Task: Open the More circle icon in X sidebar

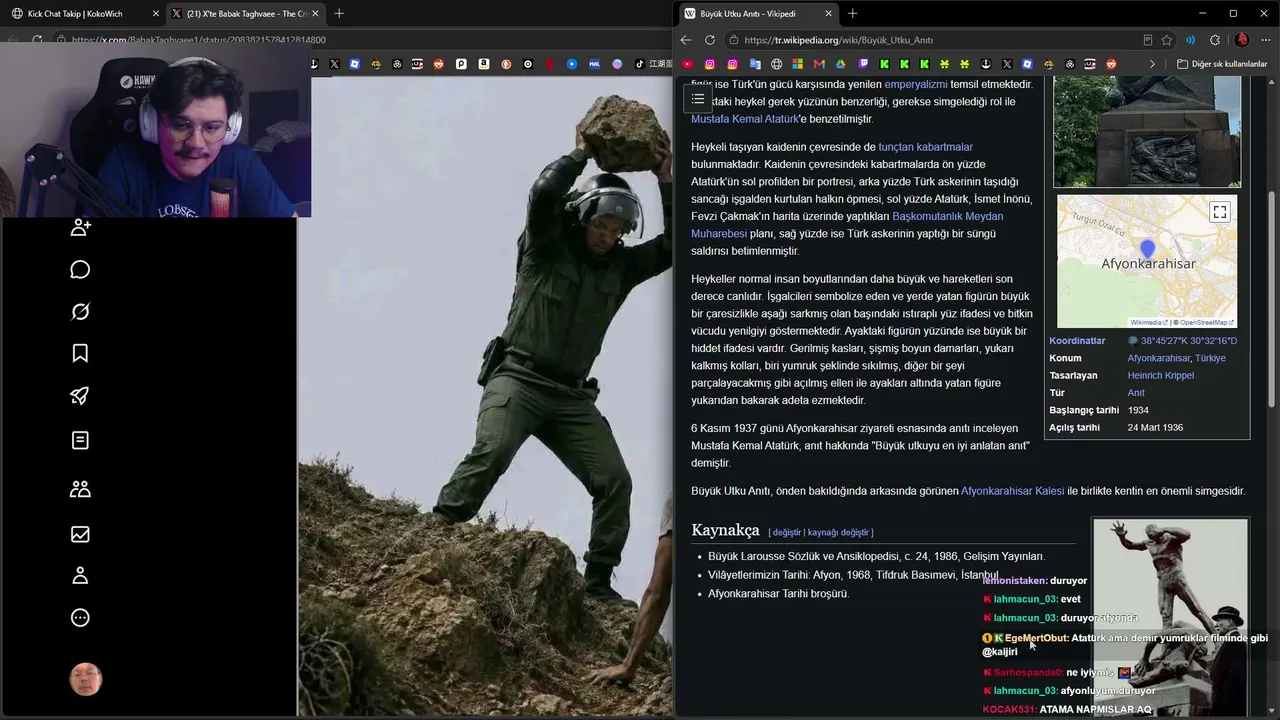Action: point(81,618)
